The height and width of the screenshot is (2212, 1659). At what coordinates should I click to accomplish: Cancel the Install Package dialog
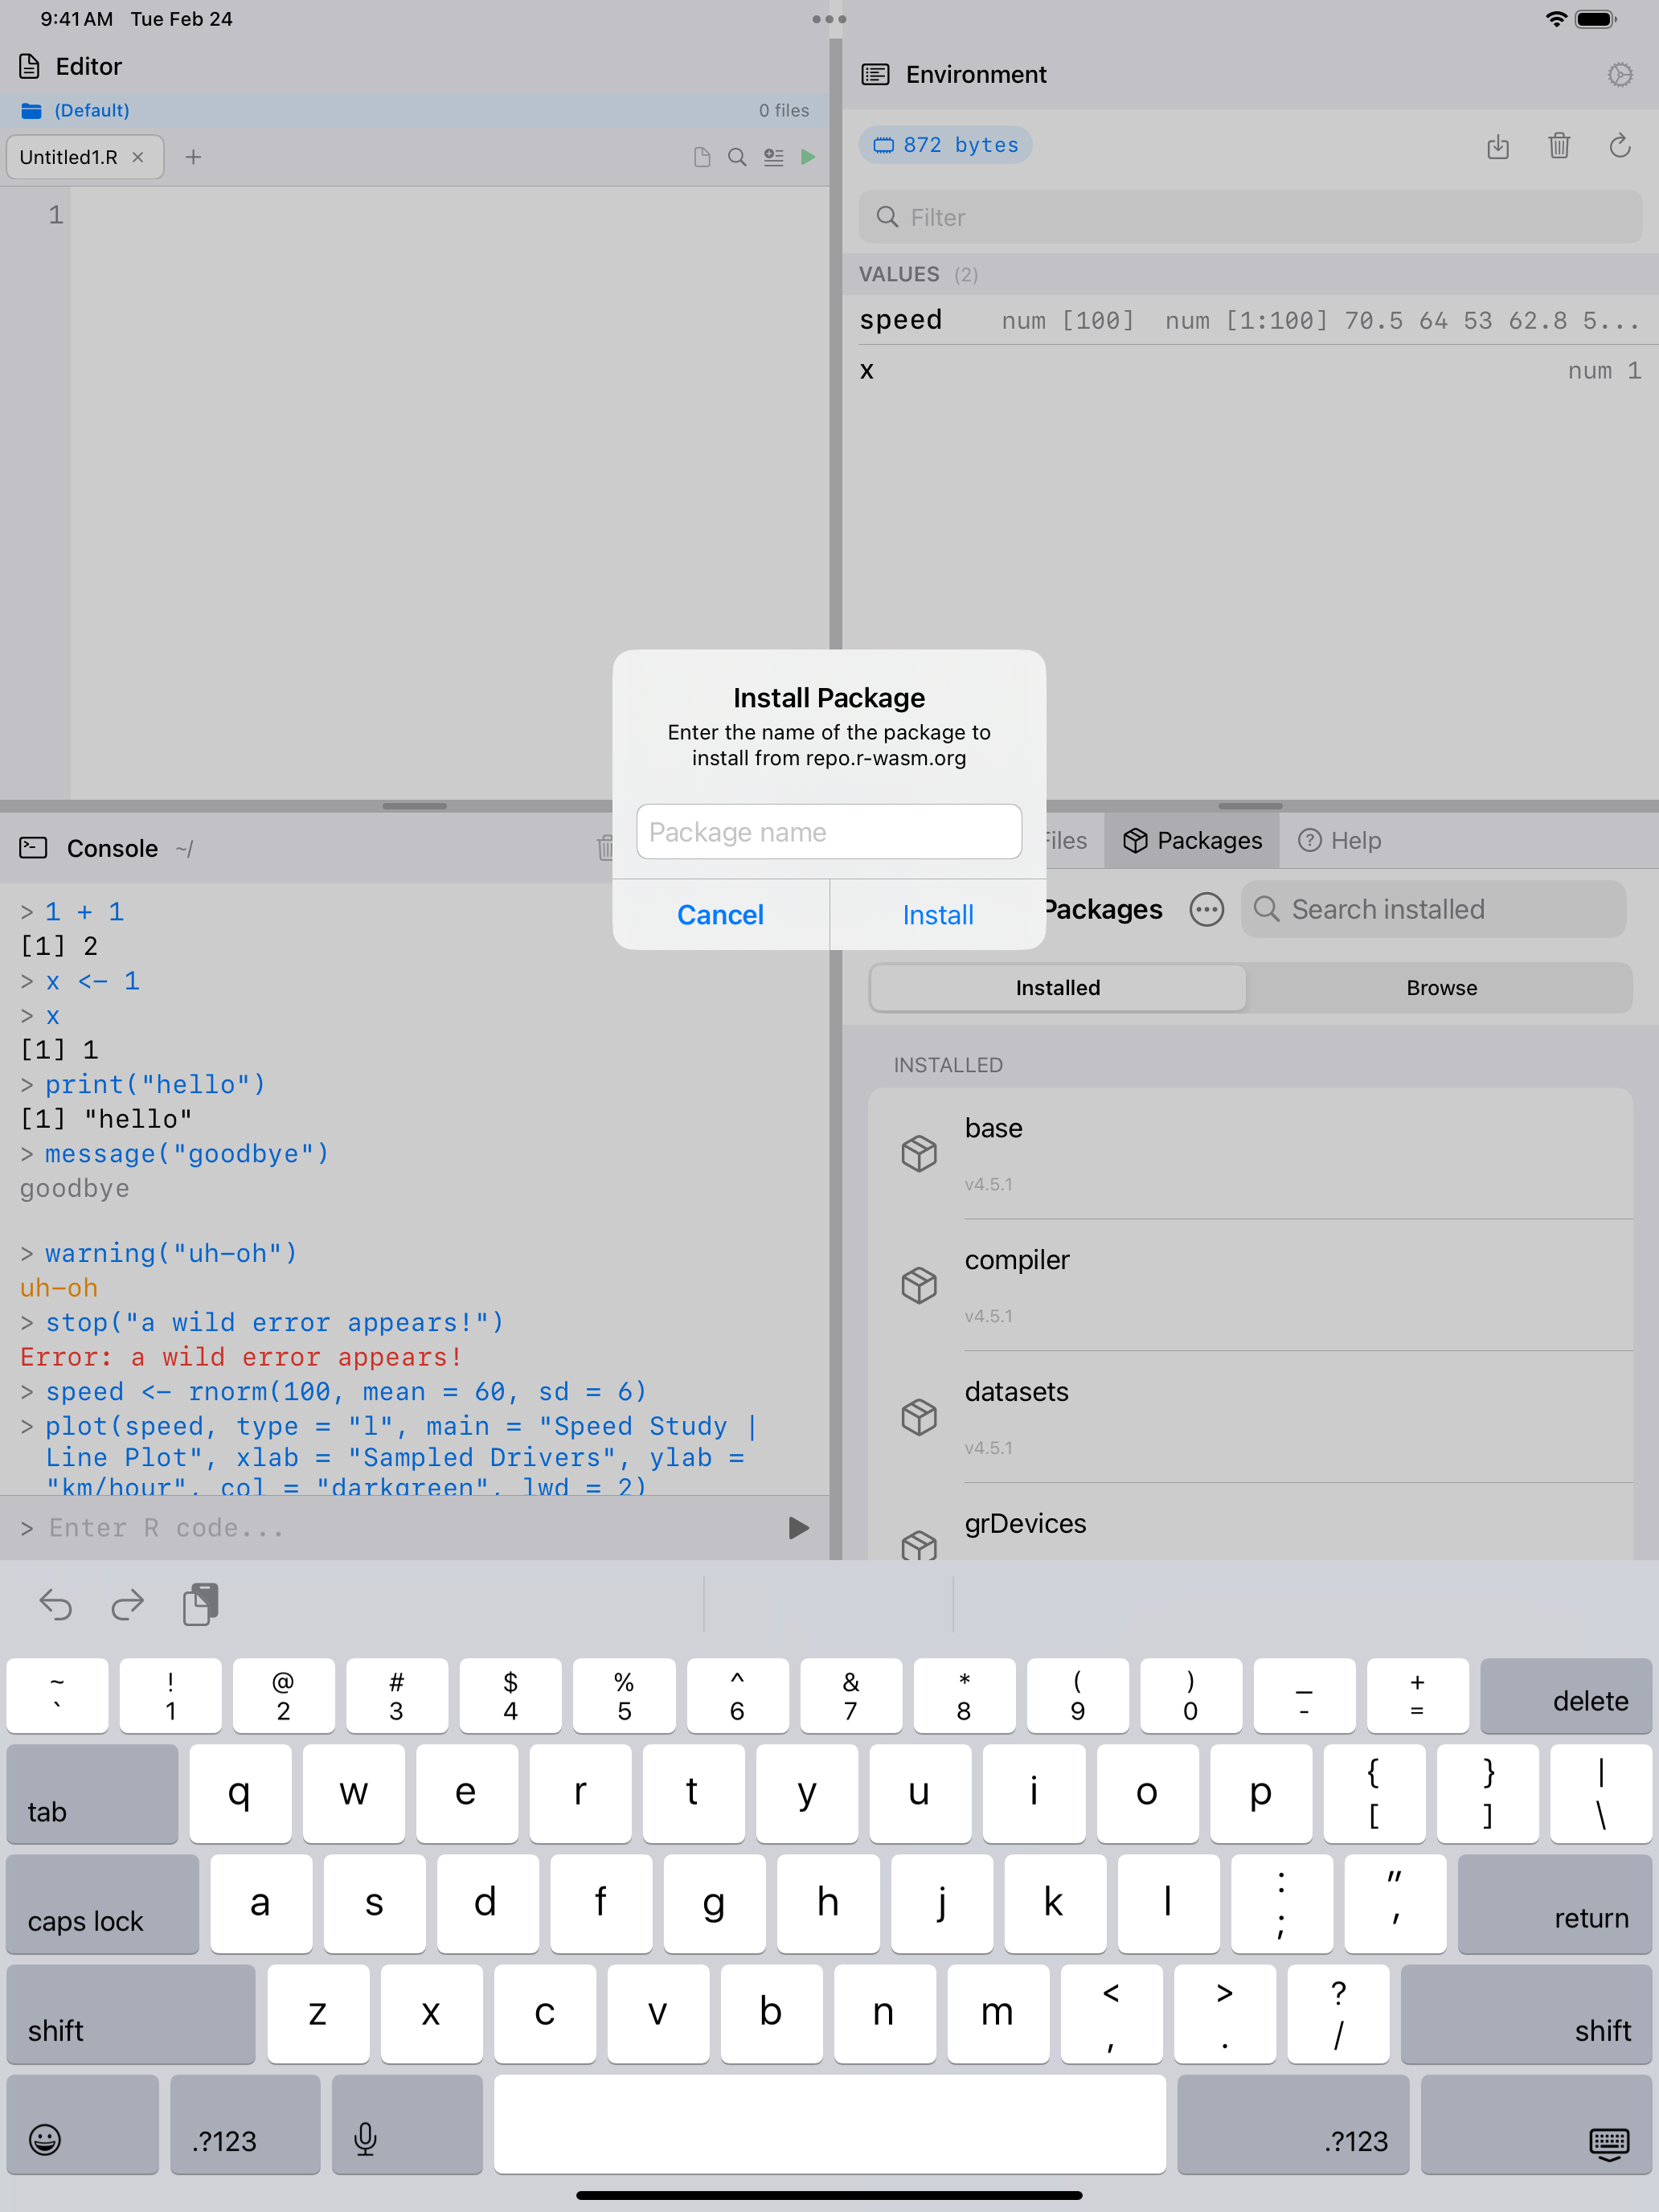721,914
